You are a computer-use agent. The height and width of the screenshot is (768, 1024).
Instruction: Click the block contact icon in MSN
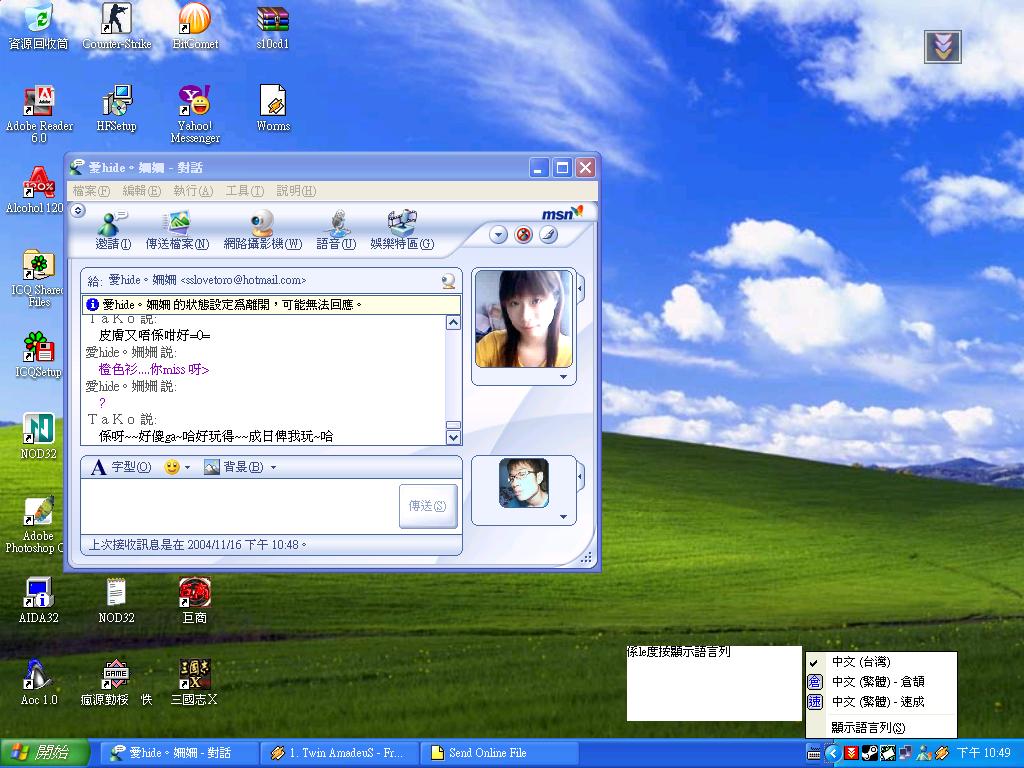click(x=523, y=234)
